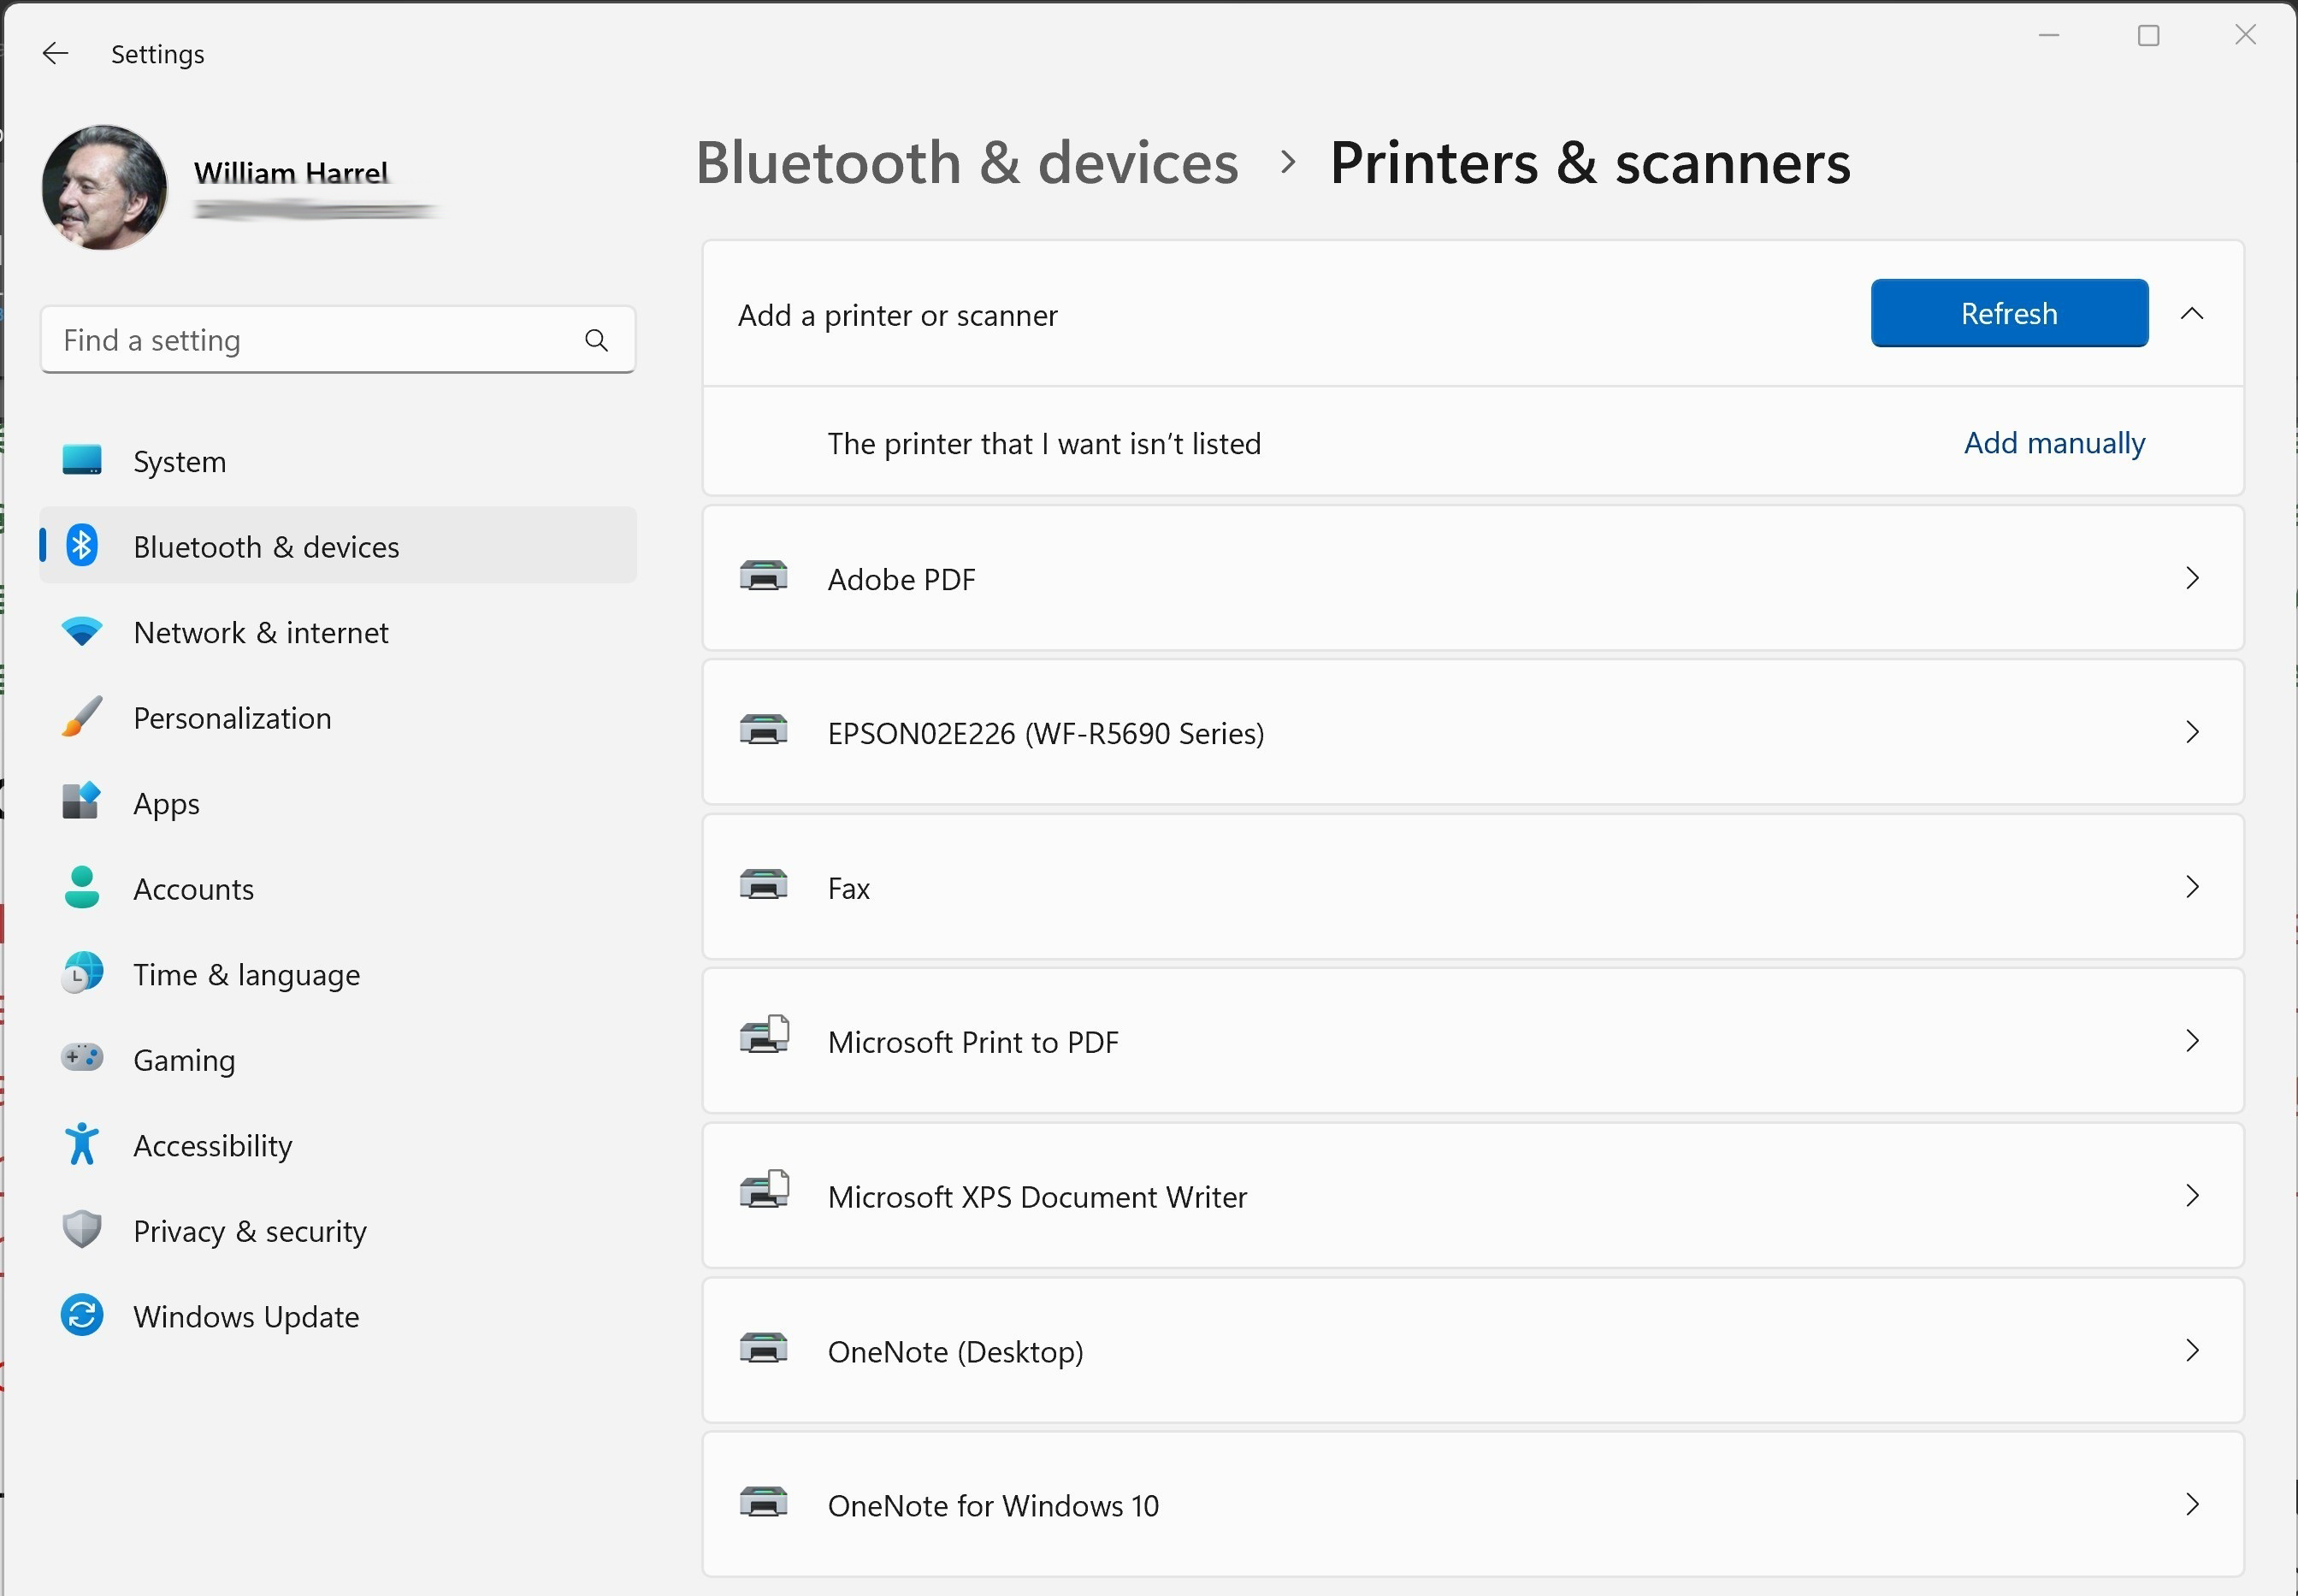2298x1596 pixels.
Task: Expand OneNote Desktop printer settings
Action: tap(2195, 1350)
